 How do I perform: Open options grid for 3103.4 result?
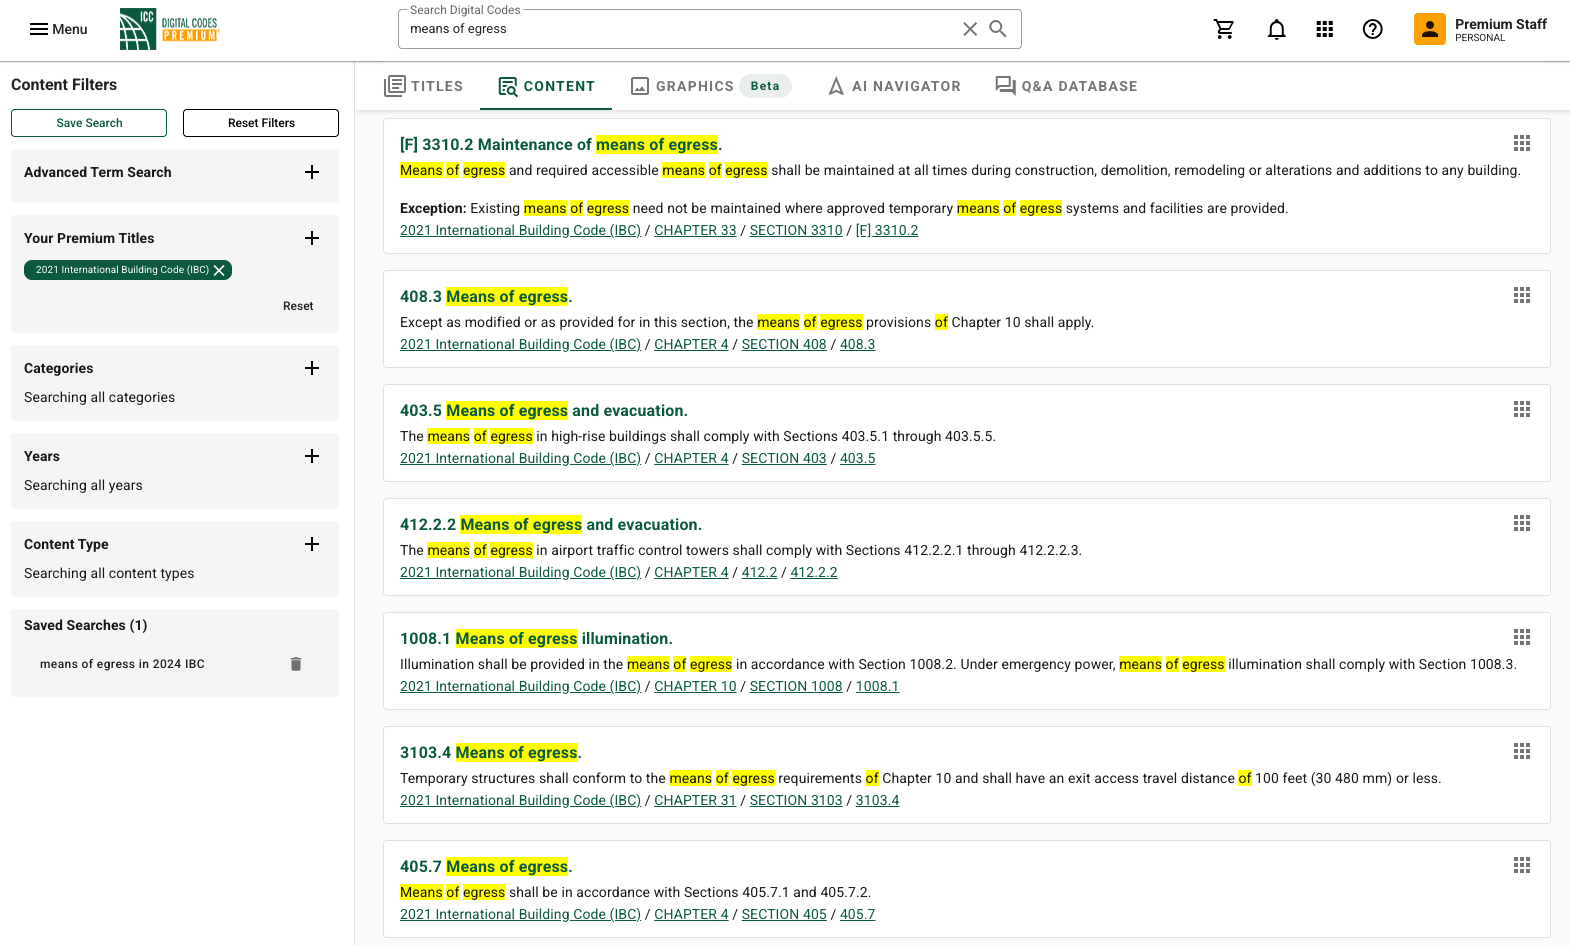1522,751
